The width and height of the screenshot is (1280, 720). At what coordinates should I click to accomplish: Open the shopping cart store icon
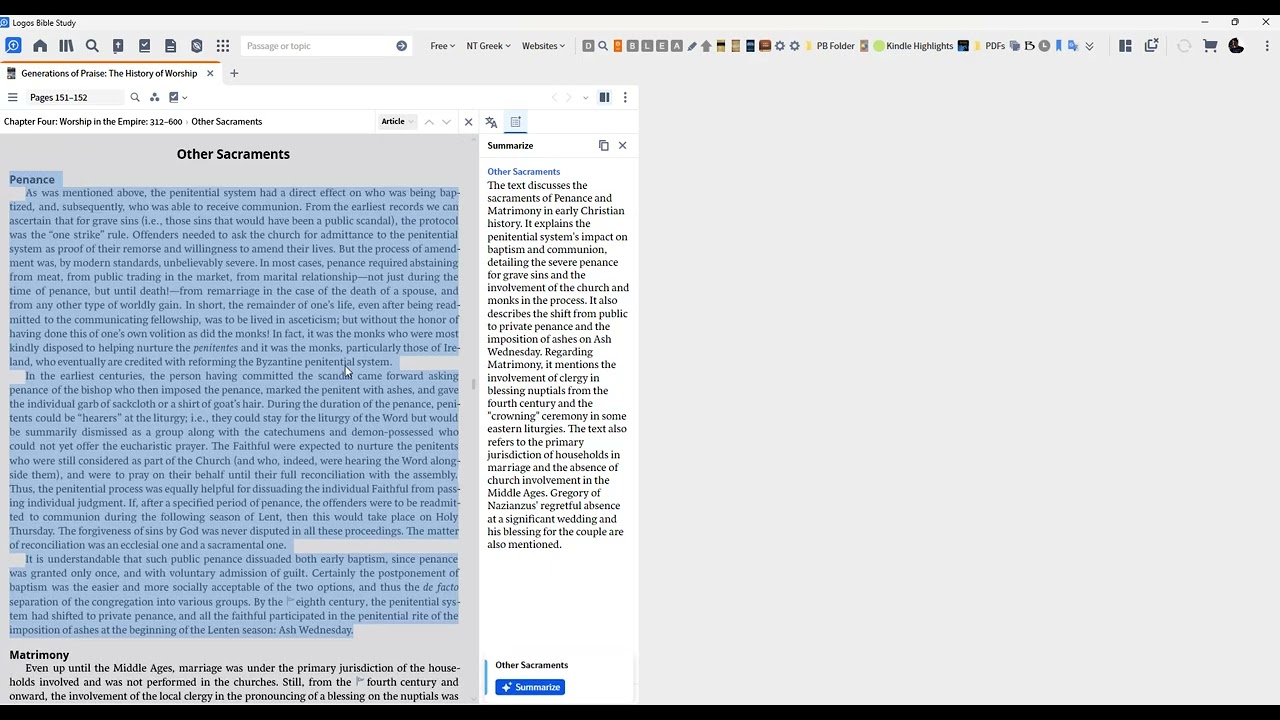[1210, 46]
